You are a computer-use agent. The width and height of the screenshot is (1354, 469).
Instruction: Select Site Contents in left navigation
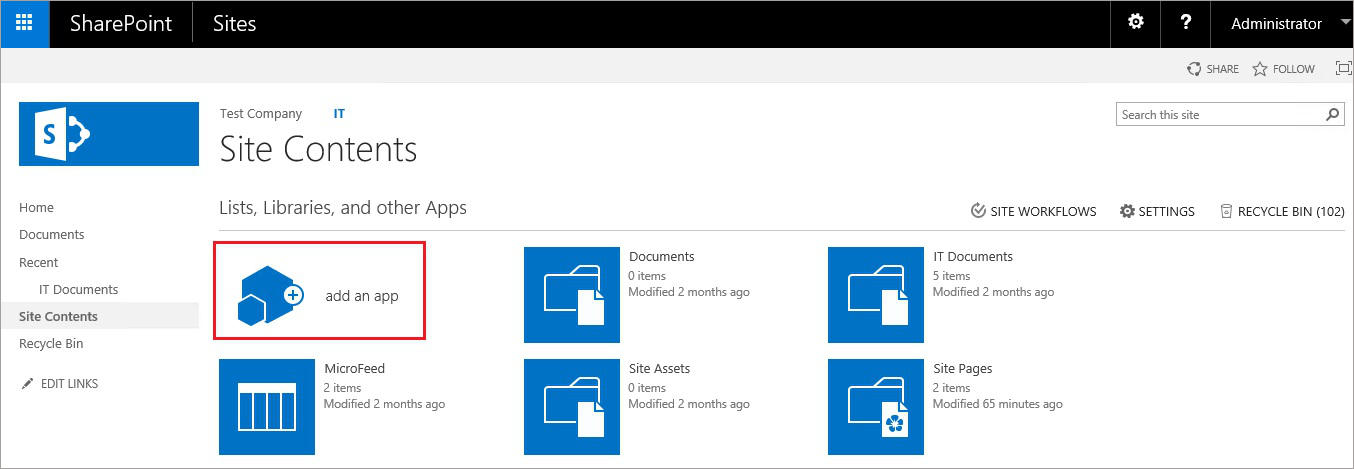pyautogui.click(x=59, y=317)
